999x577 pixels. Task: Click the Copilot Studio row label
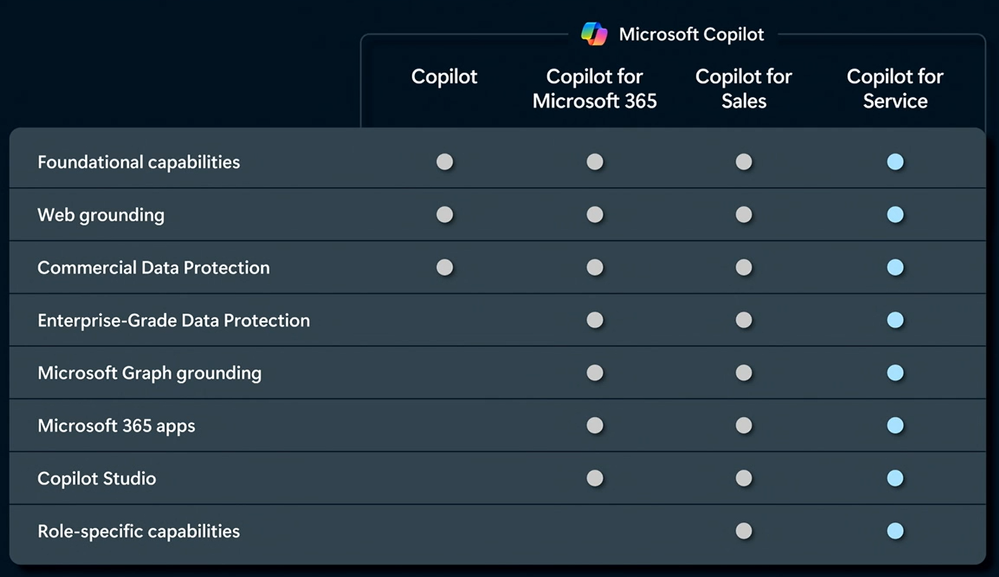(97, 478)
